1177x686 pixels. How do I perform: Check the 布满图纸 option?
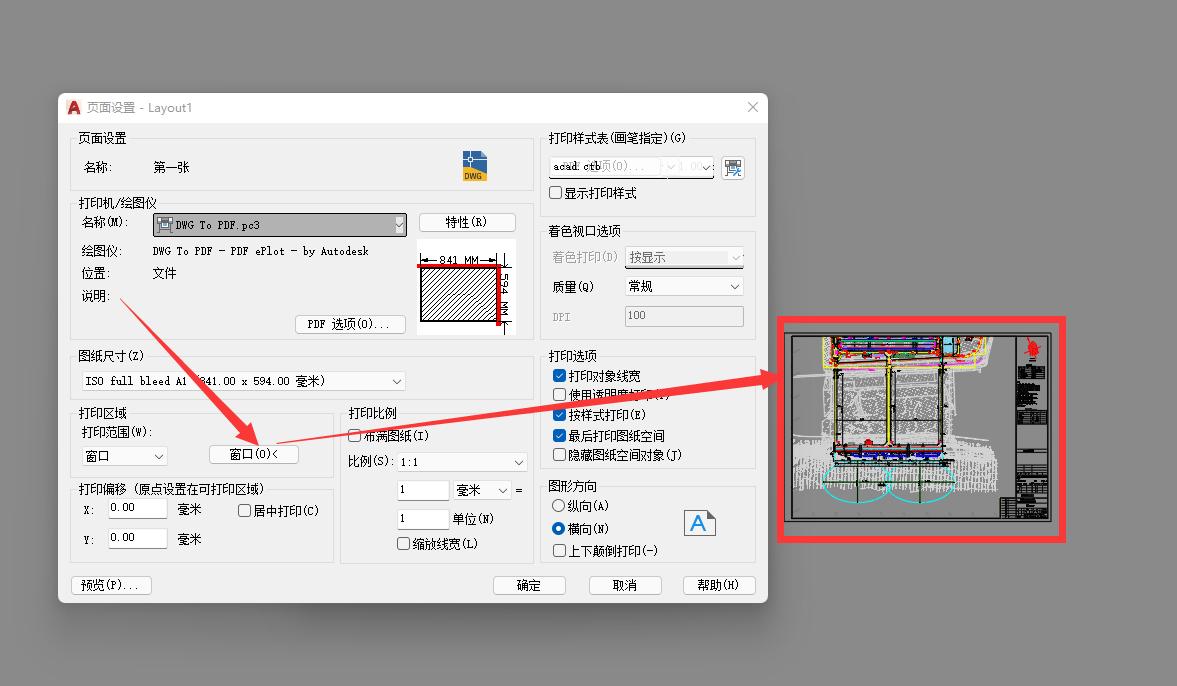coord(355,435)
